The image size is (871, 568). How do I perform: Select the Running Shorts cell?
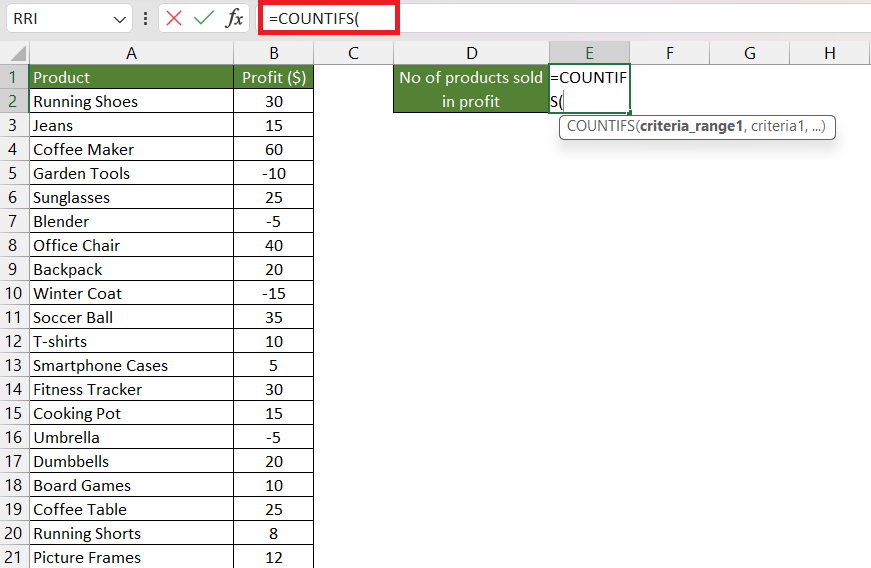pos(131,533)
